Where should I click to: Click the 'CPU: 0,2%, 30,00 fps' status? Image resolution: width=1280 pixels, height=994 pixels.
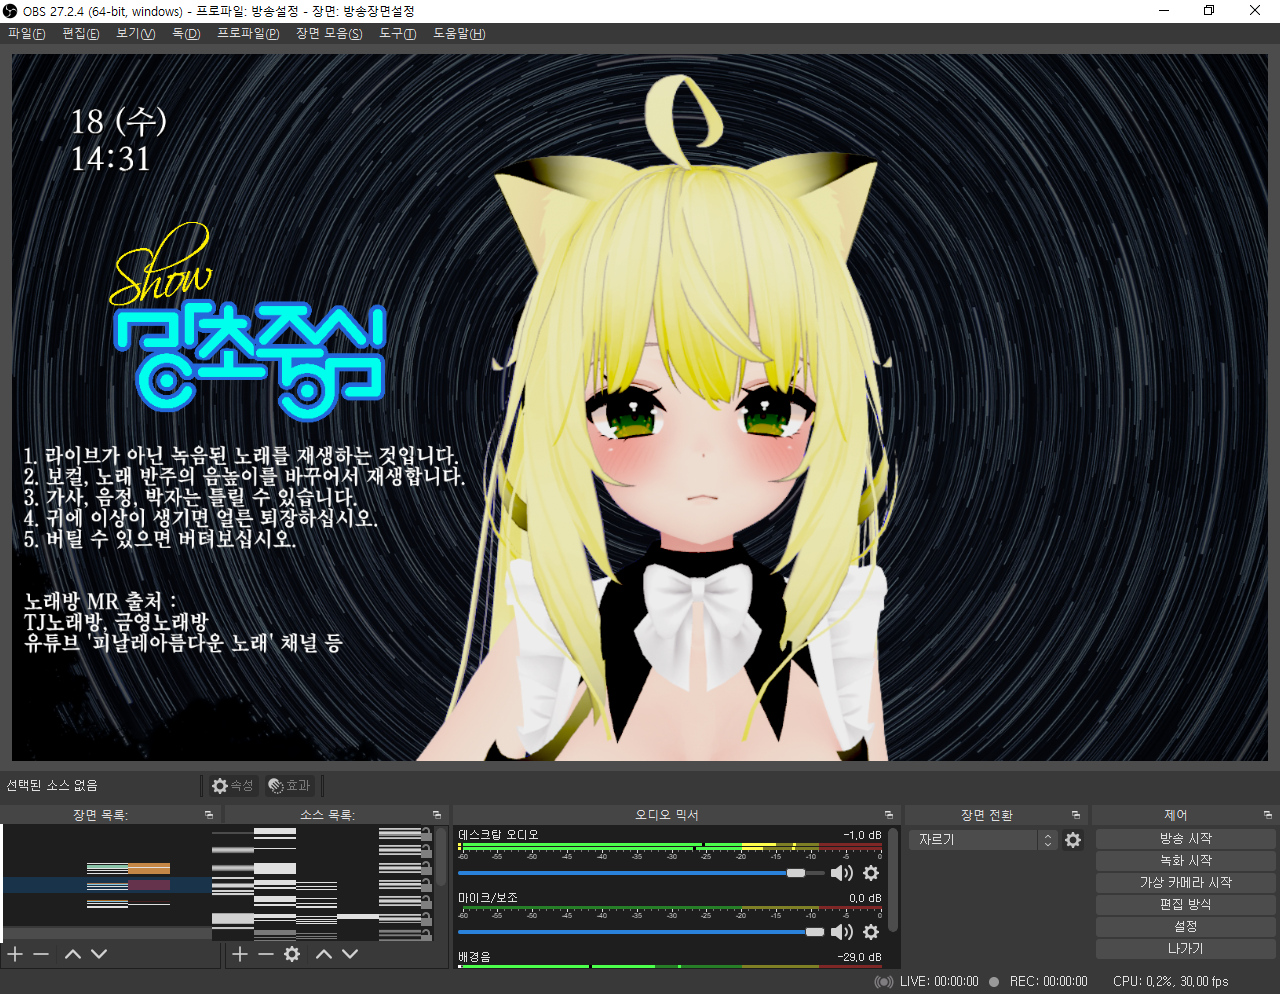coord(1171,982)
